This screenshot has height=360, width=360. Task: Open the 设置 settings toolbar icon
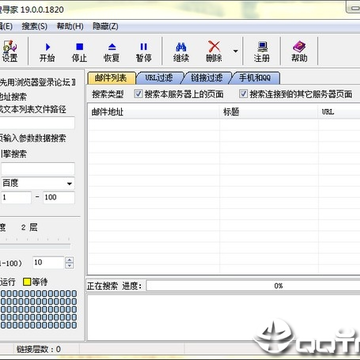pos(10,52)
